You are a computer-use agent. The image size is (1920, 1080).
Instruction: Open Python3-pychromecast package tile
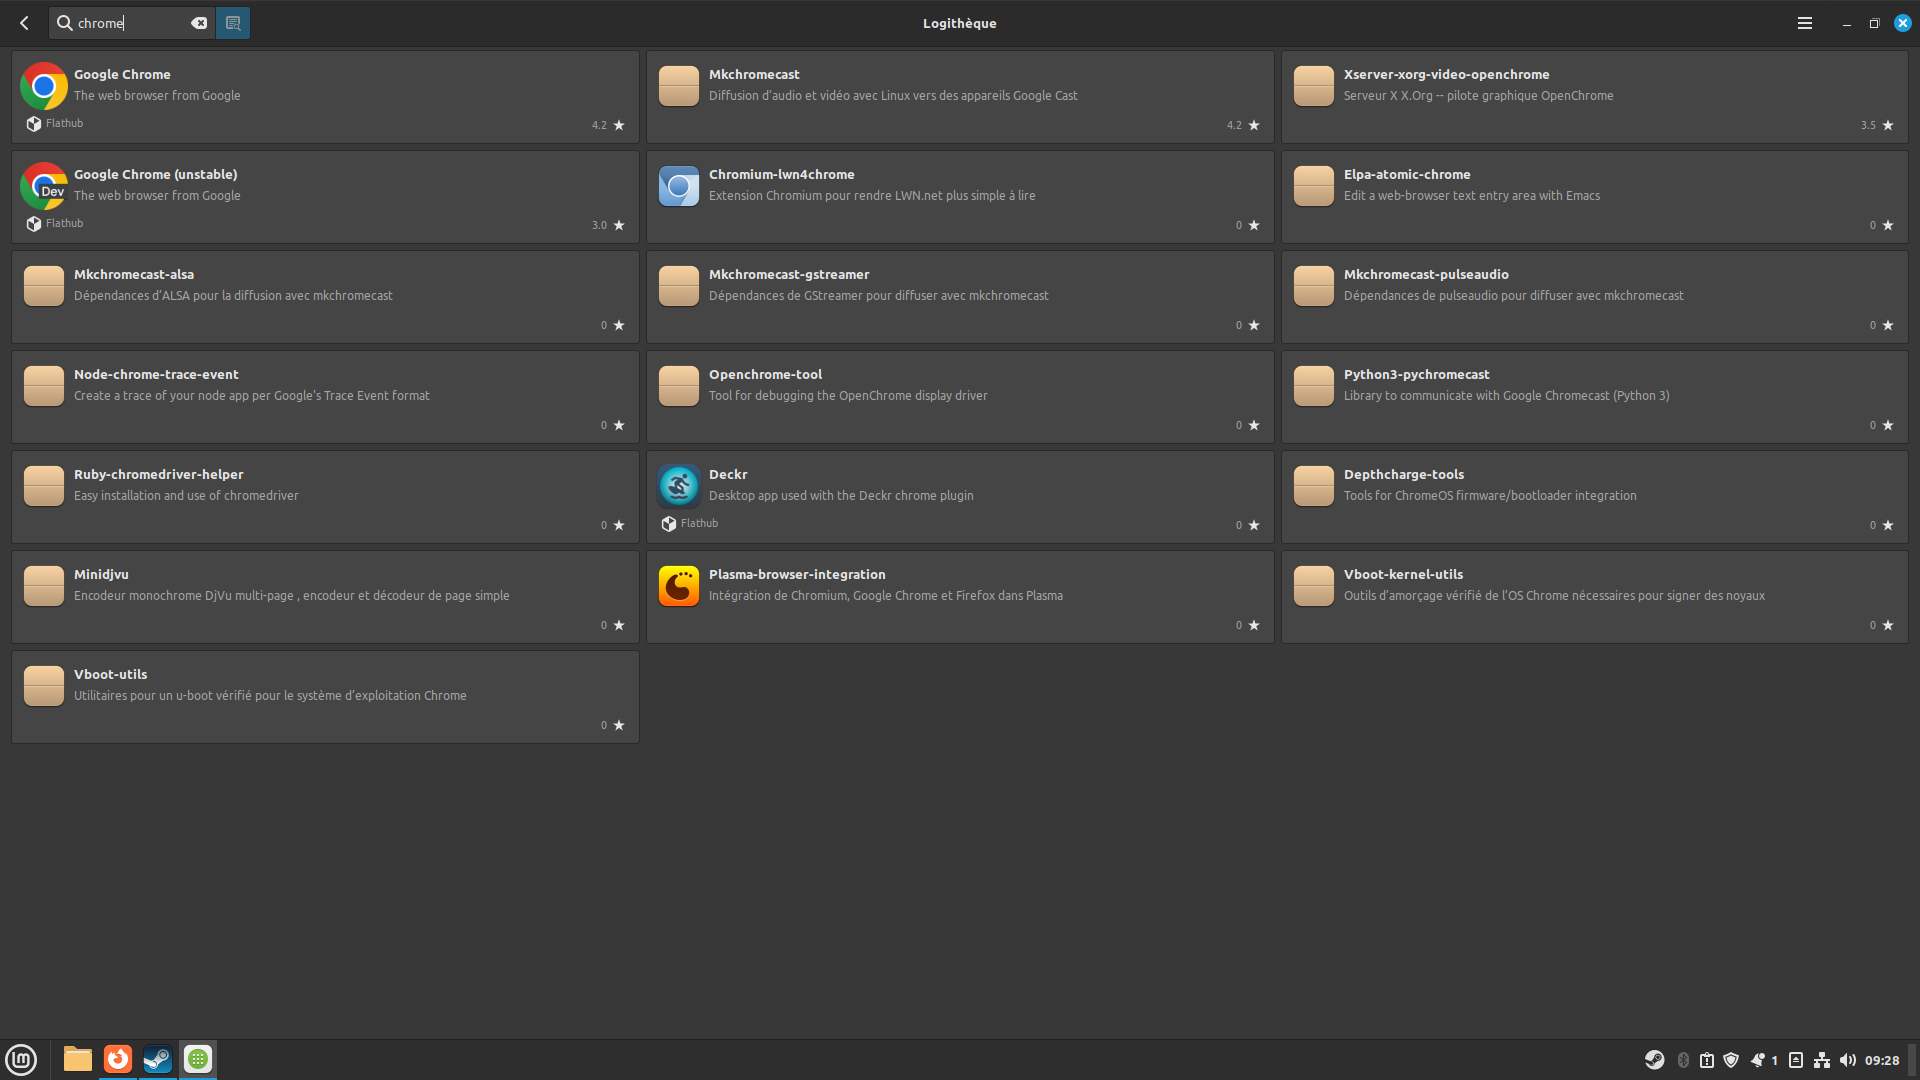coord(1594,396)
